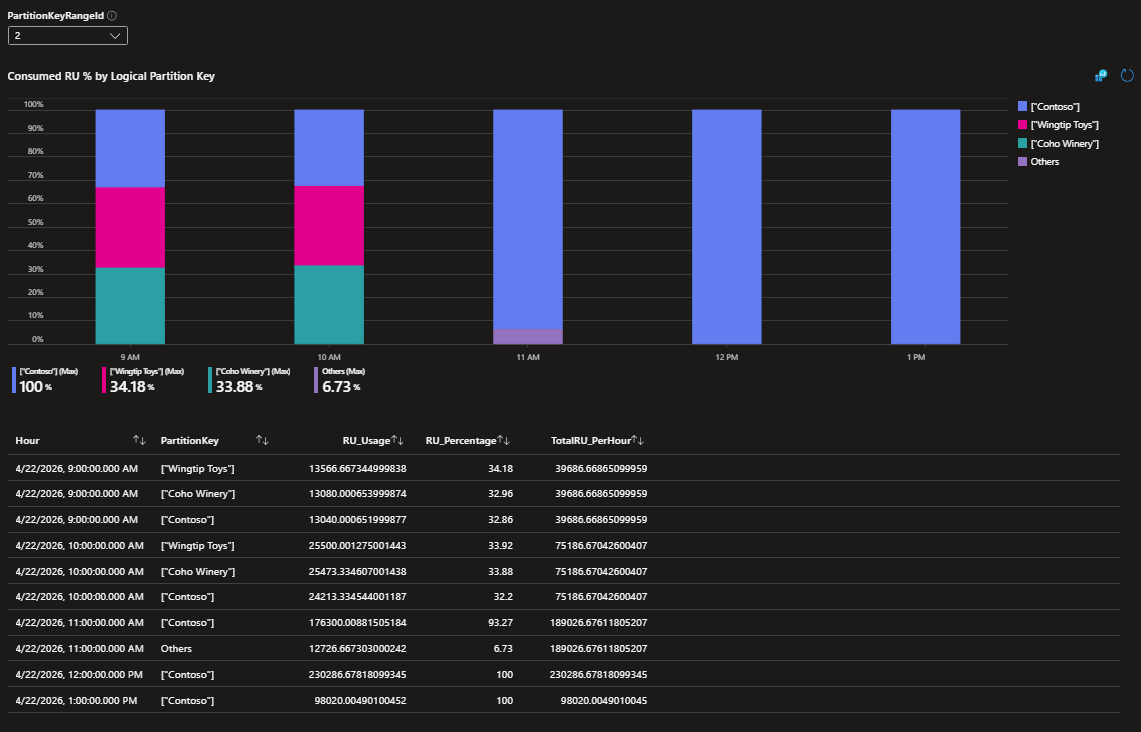Select the 1 PM Contoso bar
The image size is (1141, 732).
click(x=926, y=227)
